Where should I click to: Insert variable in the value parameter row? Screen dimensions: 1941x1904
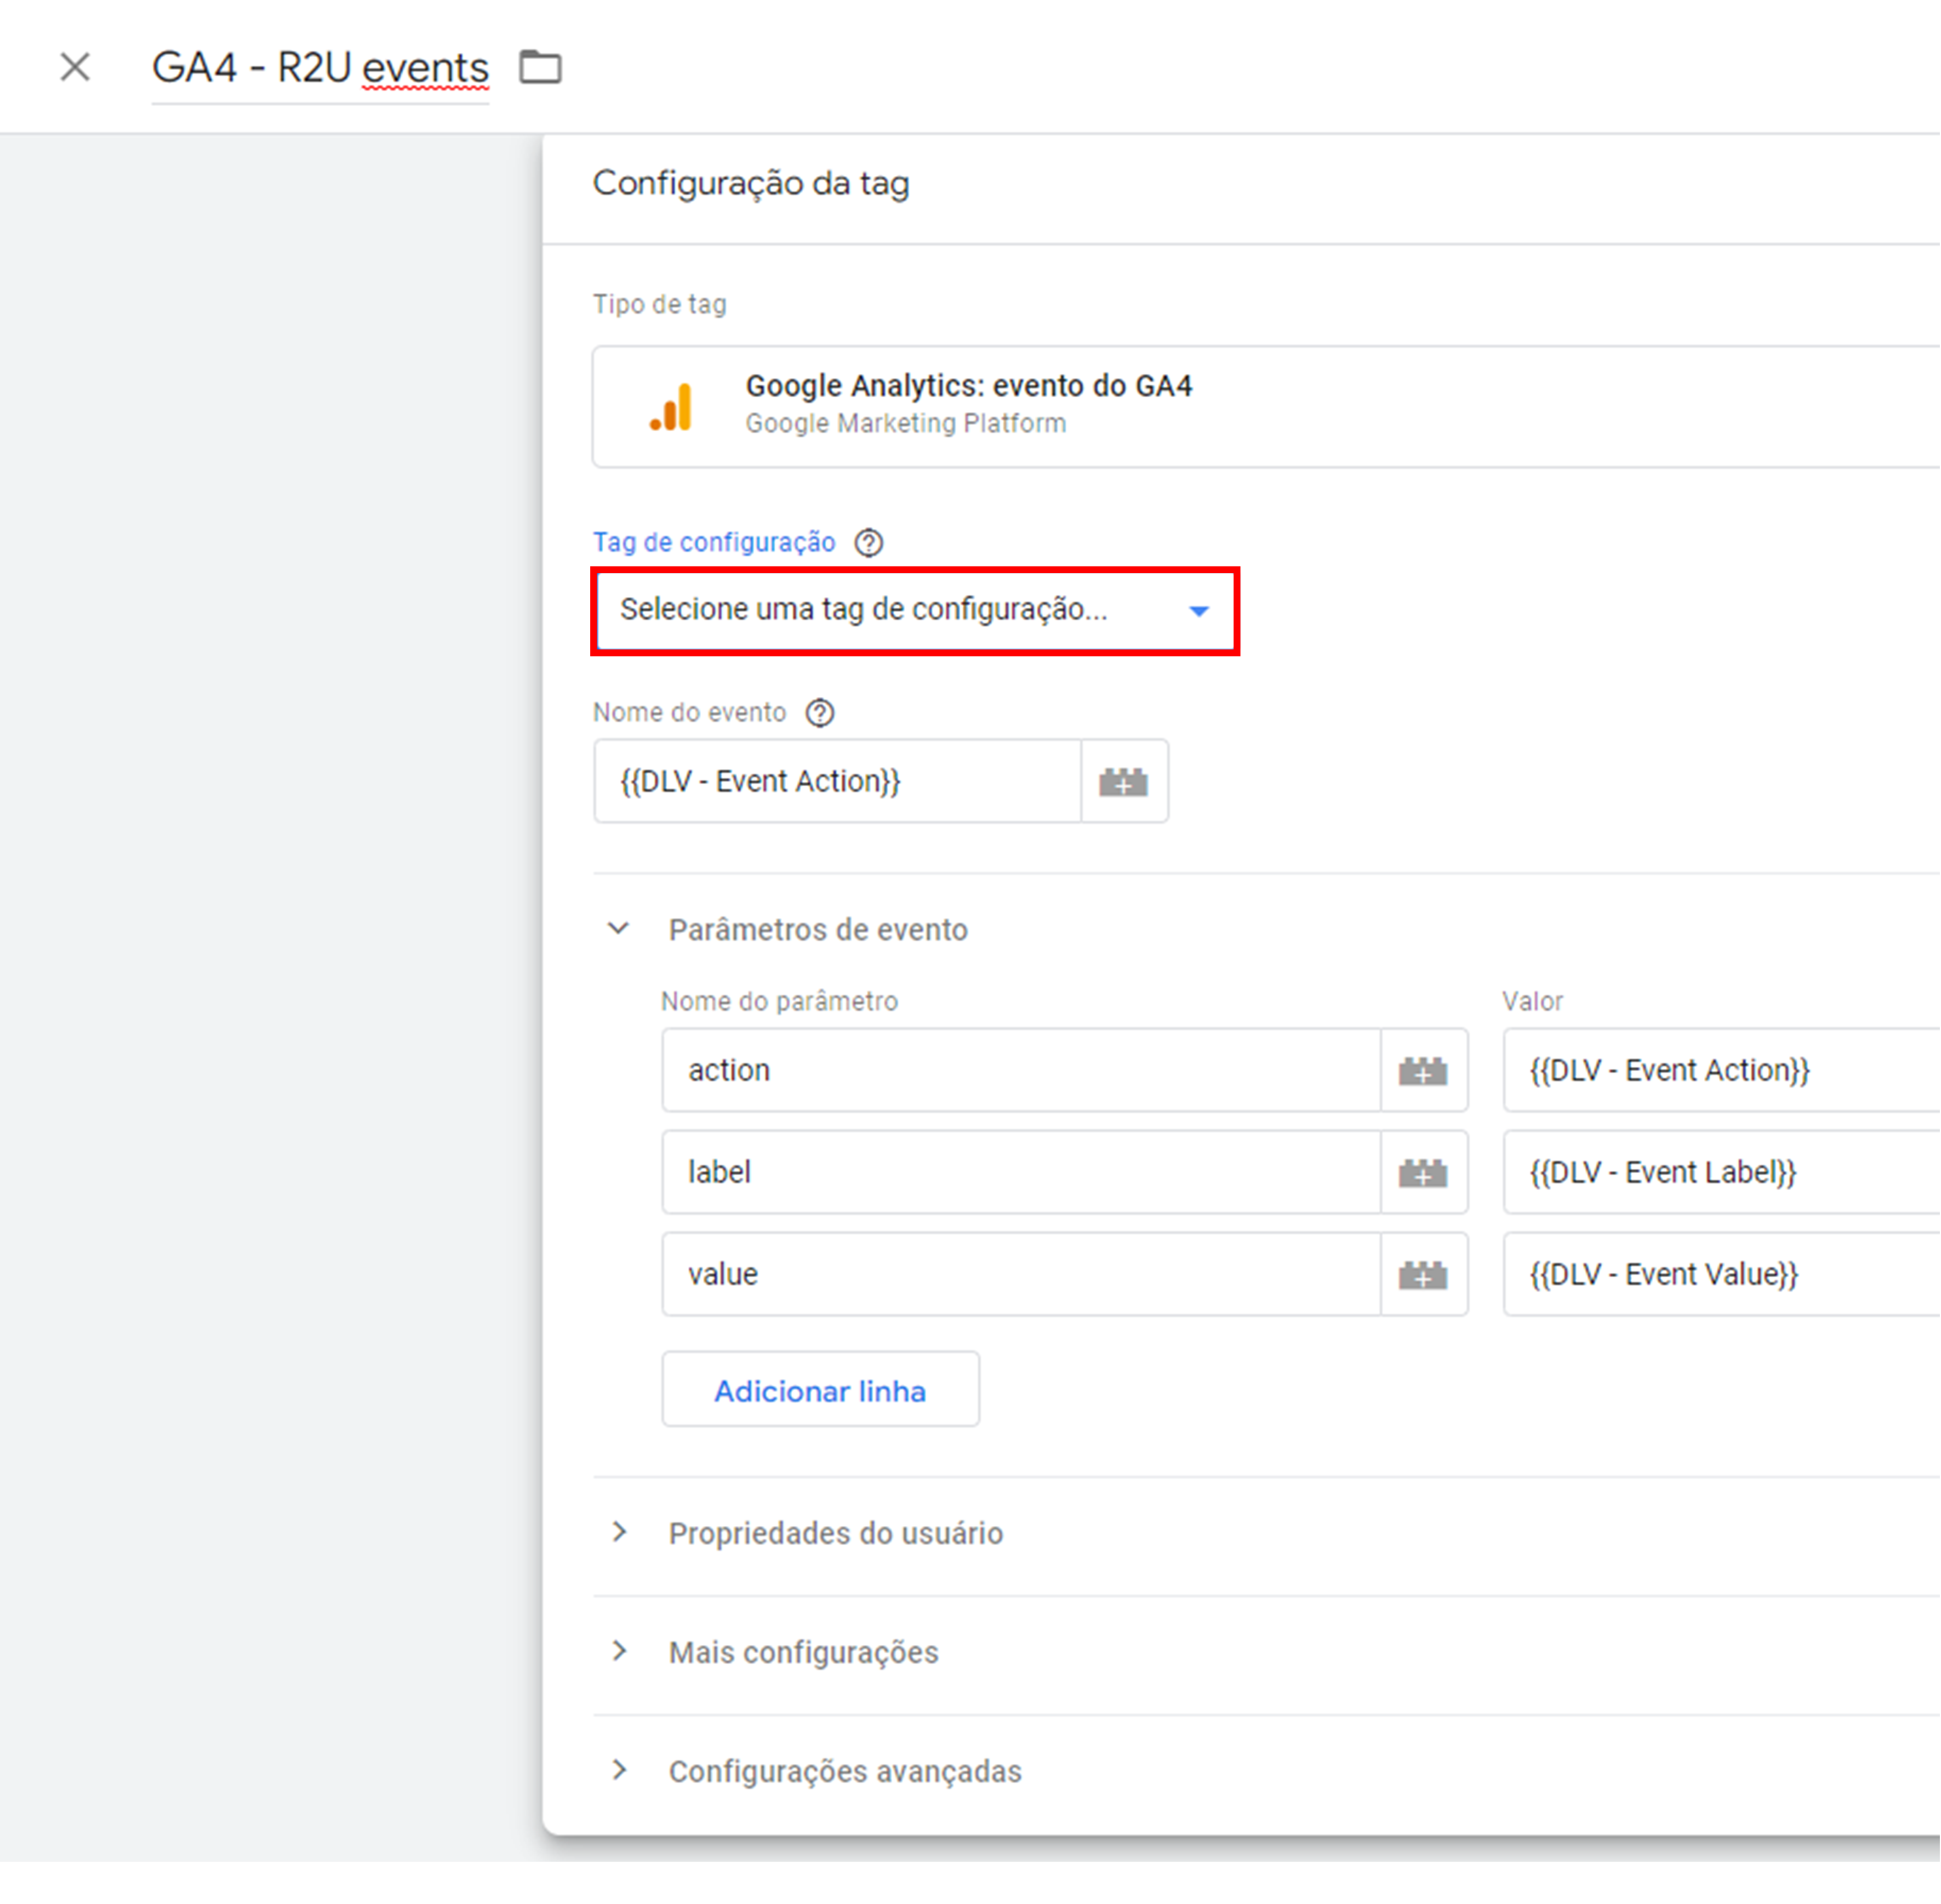point(1424,1274)
